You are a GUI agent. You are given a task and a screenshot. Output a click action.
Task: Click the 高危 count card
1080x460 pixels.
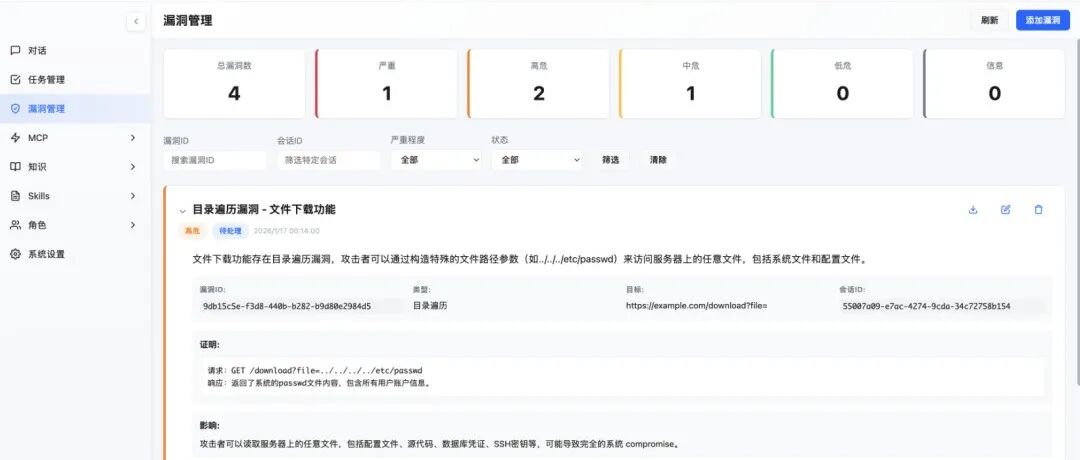tap(539, 83)
